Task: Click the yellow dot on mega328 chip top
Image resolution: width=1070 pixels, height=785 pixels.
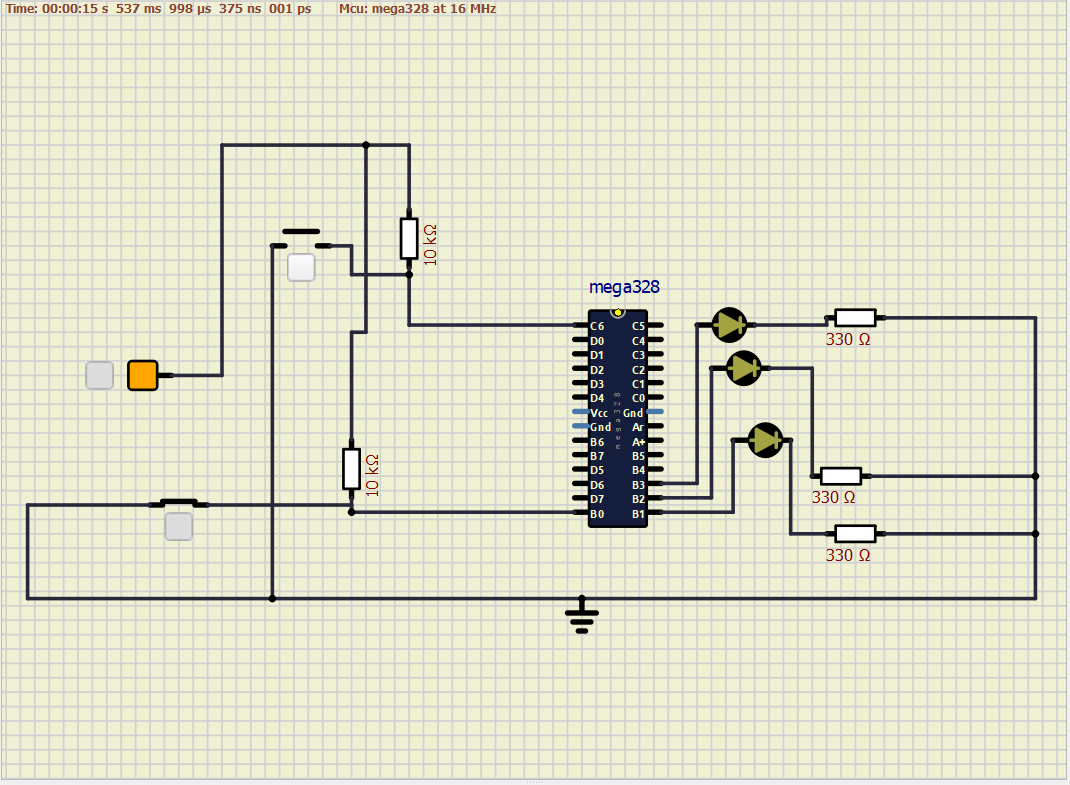Action: click(618, 313)
